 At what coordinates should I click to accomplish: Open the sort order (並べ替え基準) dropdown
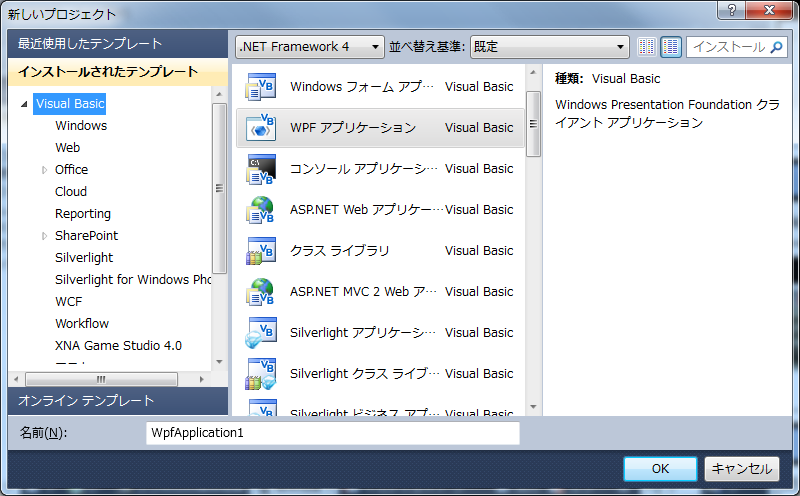click(549, 47)
